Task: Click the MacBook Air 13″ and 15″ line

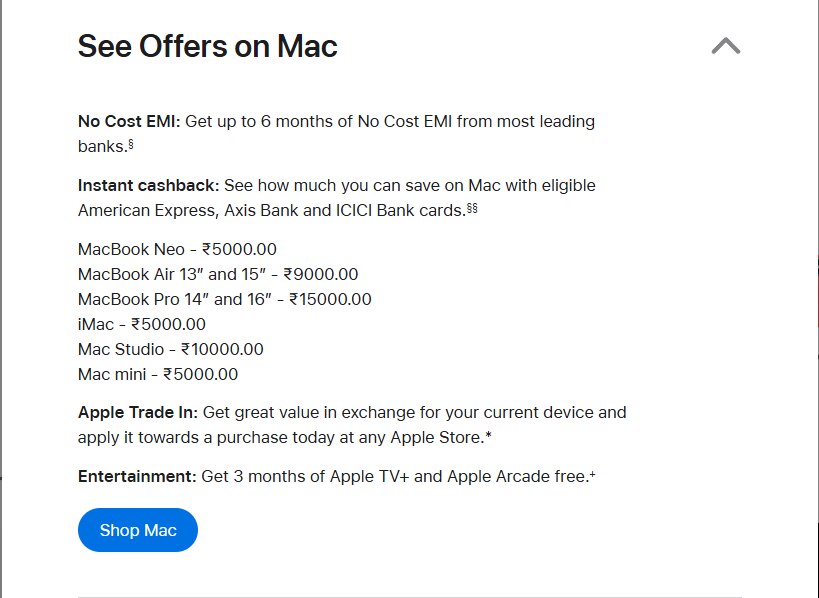Action: [x=218, y=274]
